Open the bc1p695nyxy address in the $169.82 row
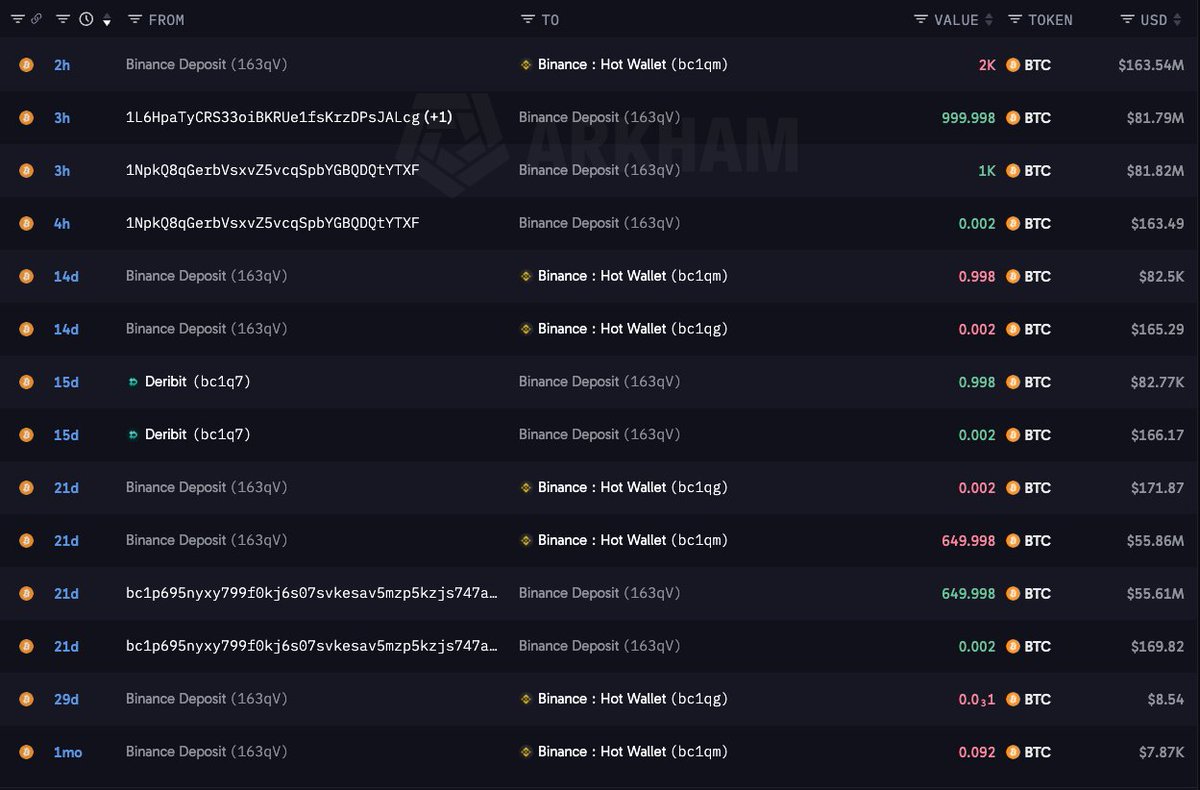Viewport: 1200px width, 790px height. [x=312, y=646]
